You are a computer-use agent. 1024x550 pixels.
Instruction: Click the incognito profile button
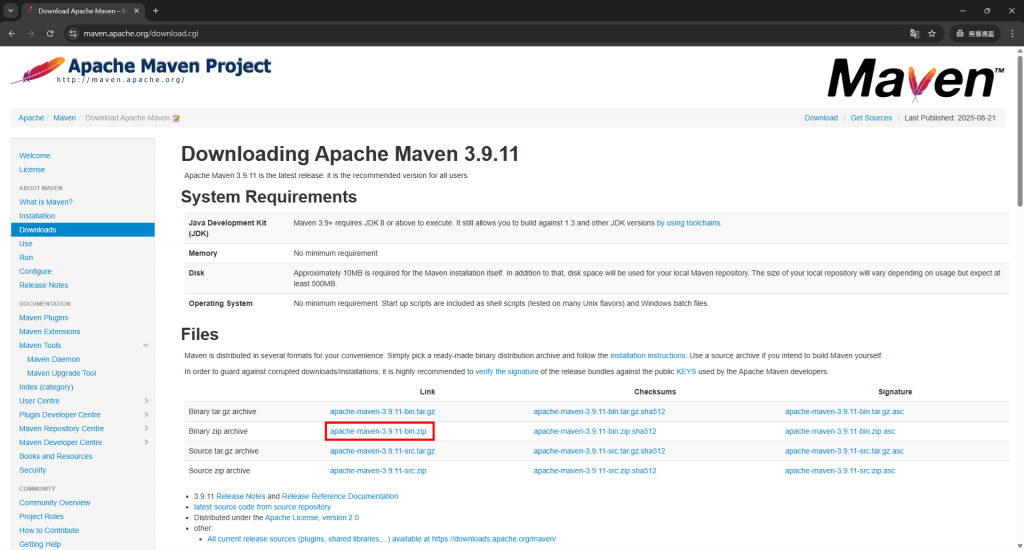pyautogui.click(x=976, y=33)
